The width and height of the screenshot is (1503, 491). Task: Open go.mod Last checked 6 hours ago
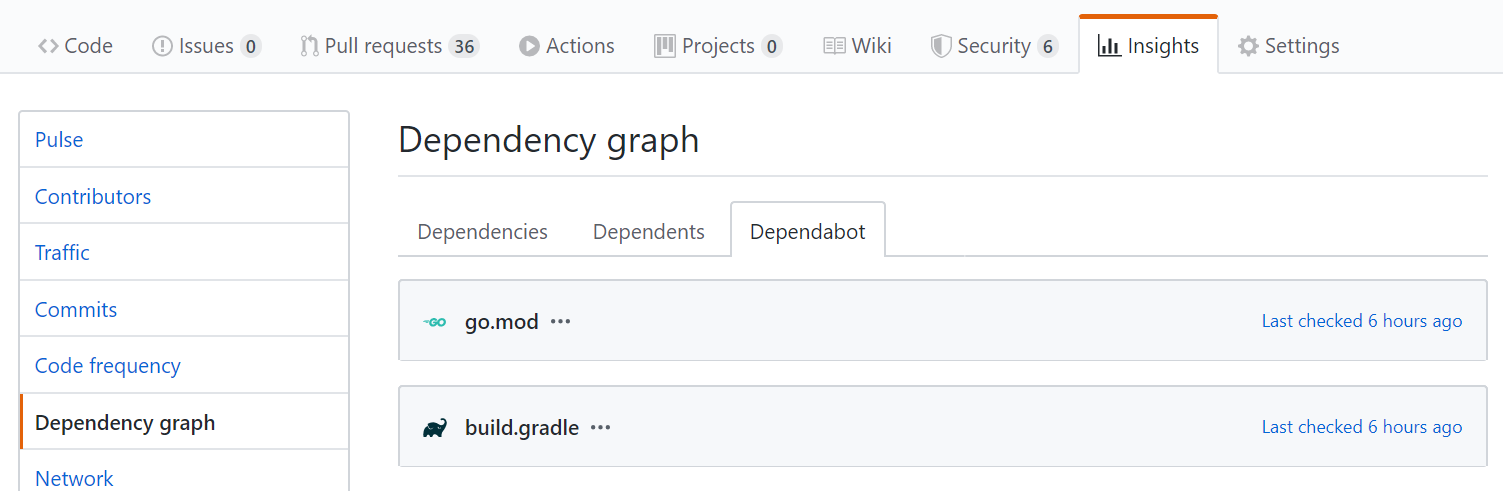[x=1362, y=321]
